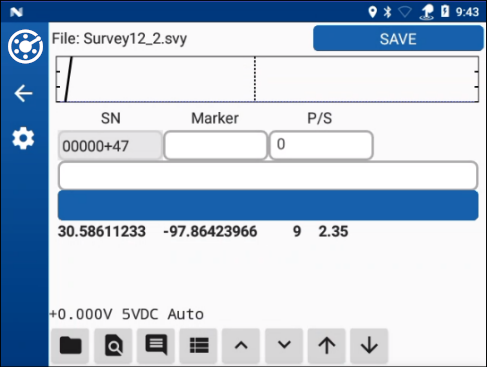Click the chevron up button

(241, 345)
